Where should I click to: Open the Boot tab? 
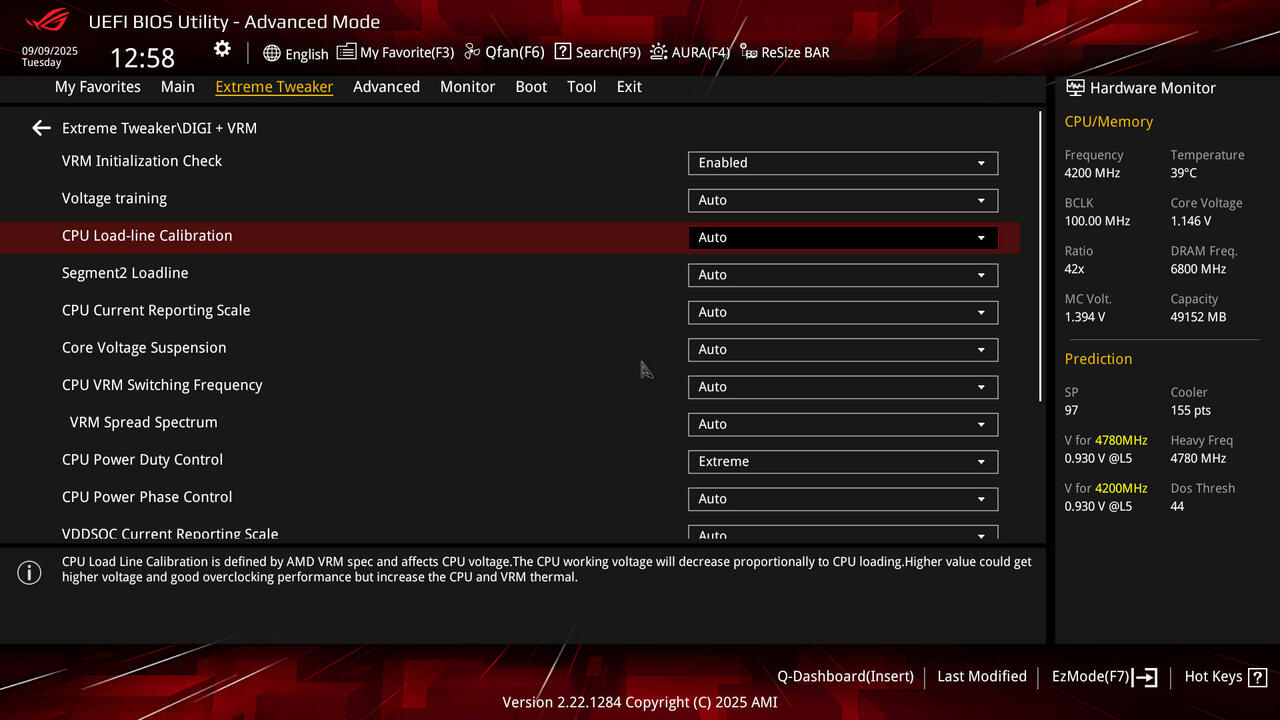coord(531,87)
